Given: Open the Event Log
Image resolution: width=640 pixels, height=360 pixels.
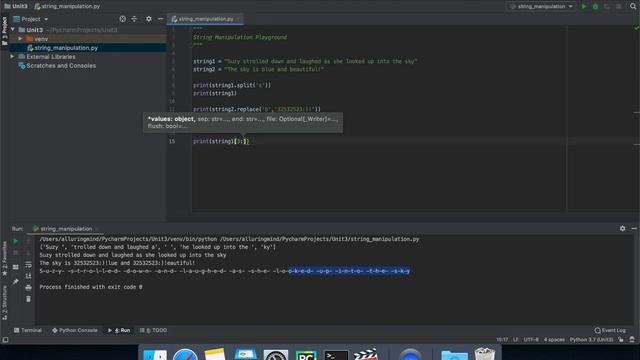Looking at the screenshot, I should (x=610, y=330).
